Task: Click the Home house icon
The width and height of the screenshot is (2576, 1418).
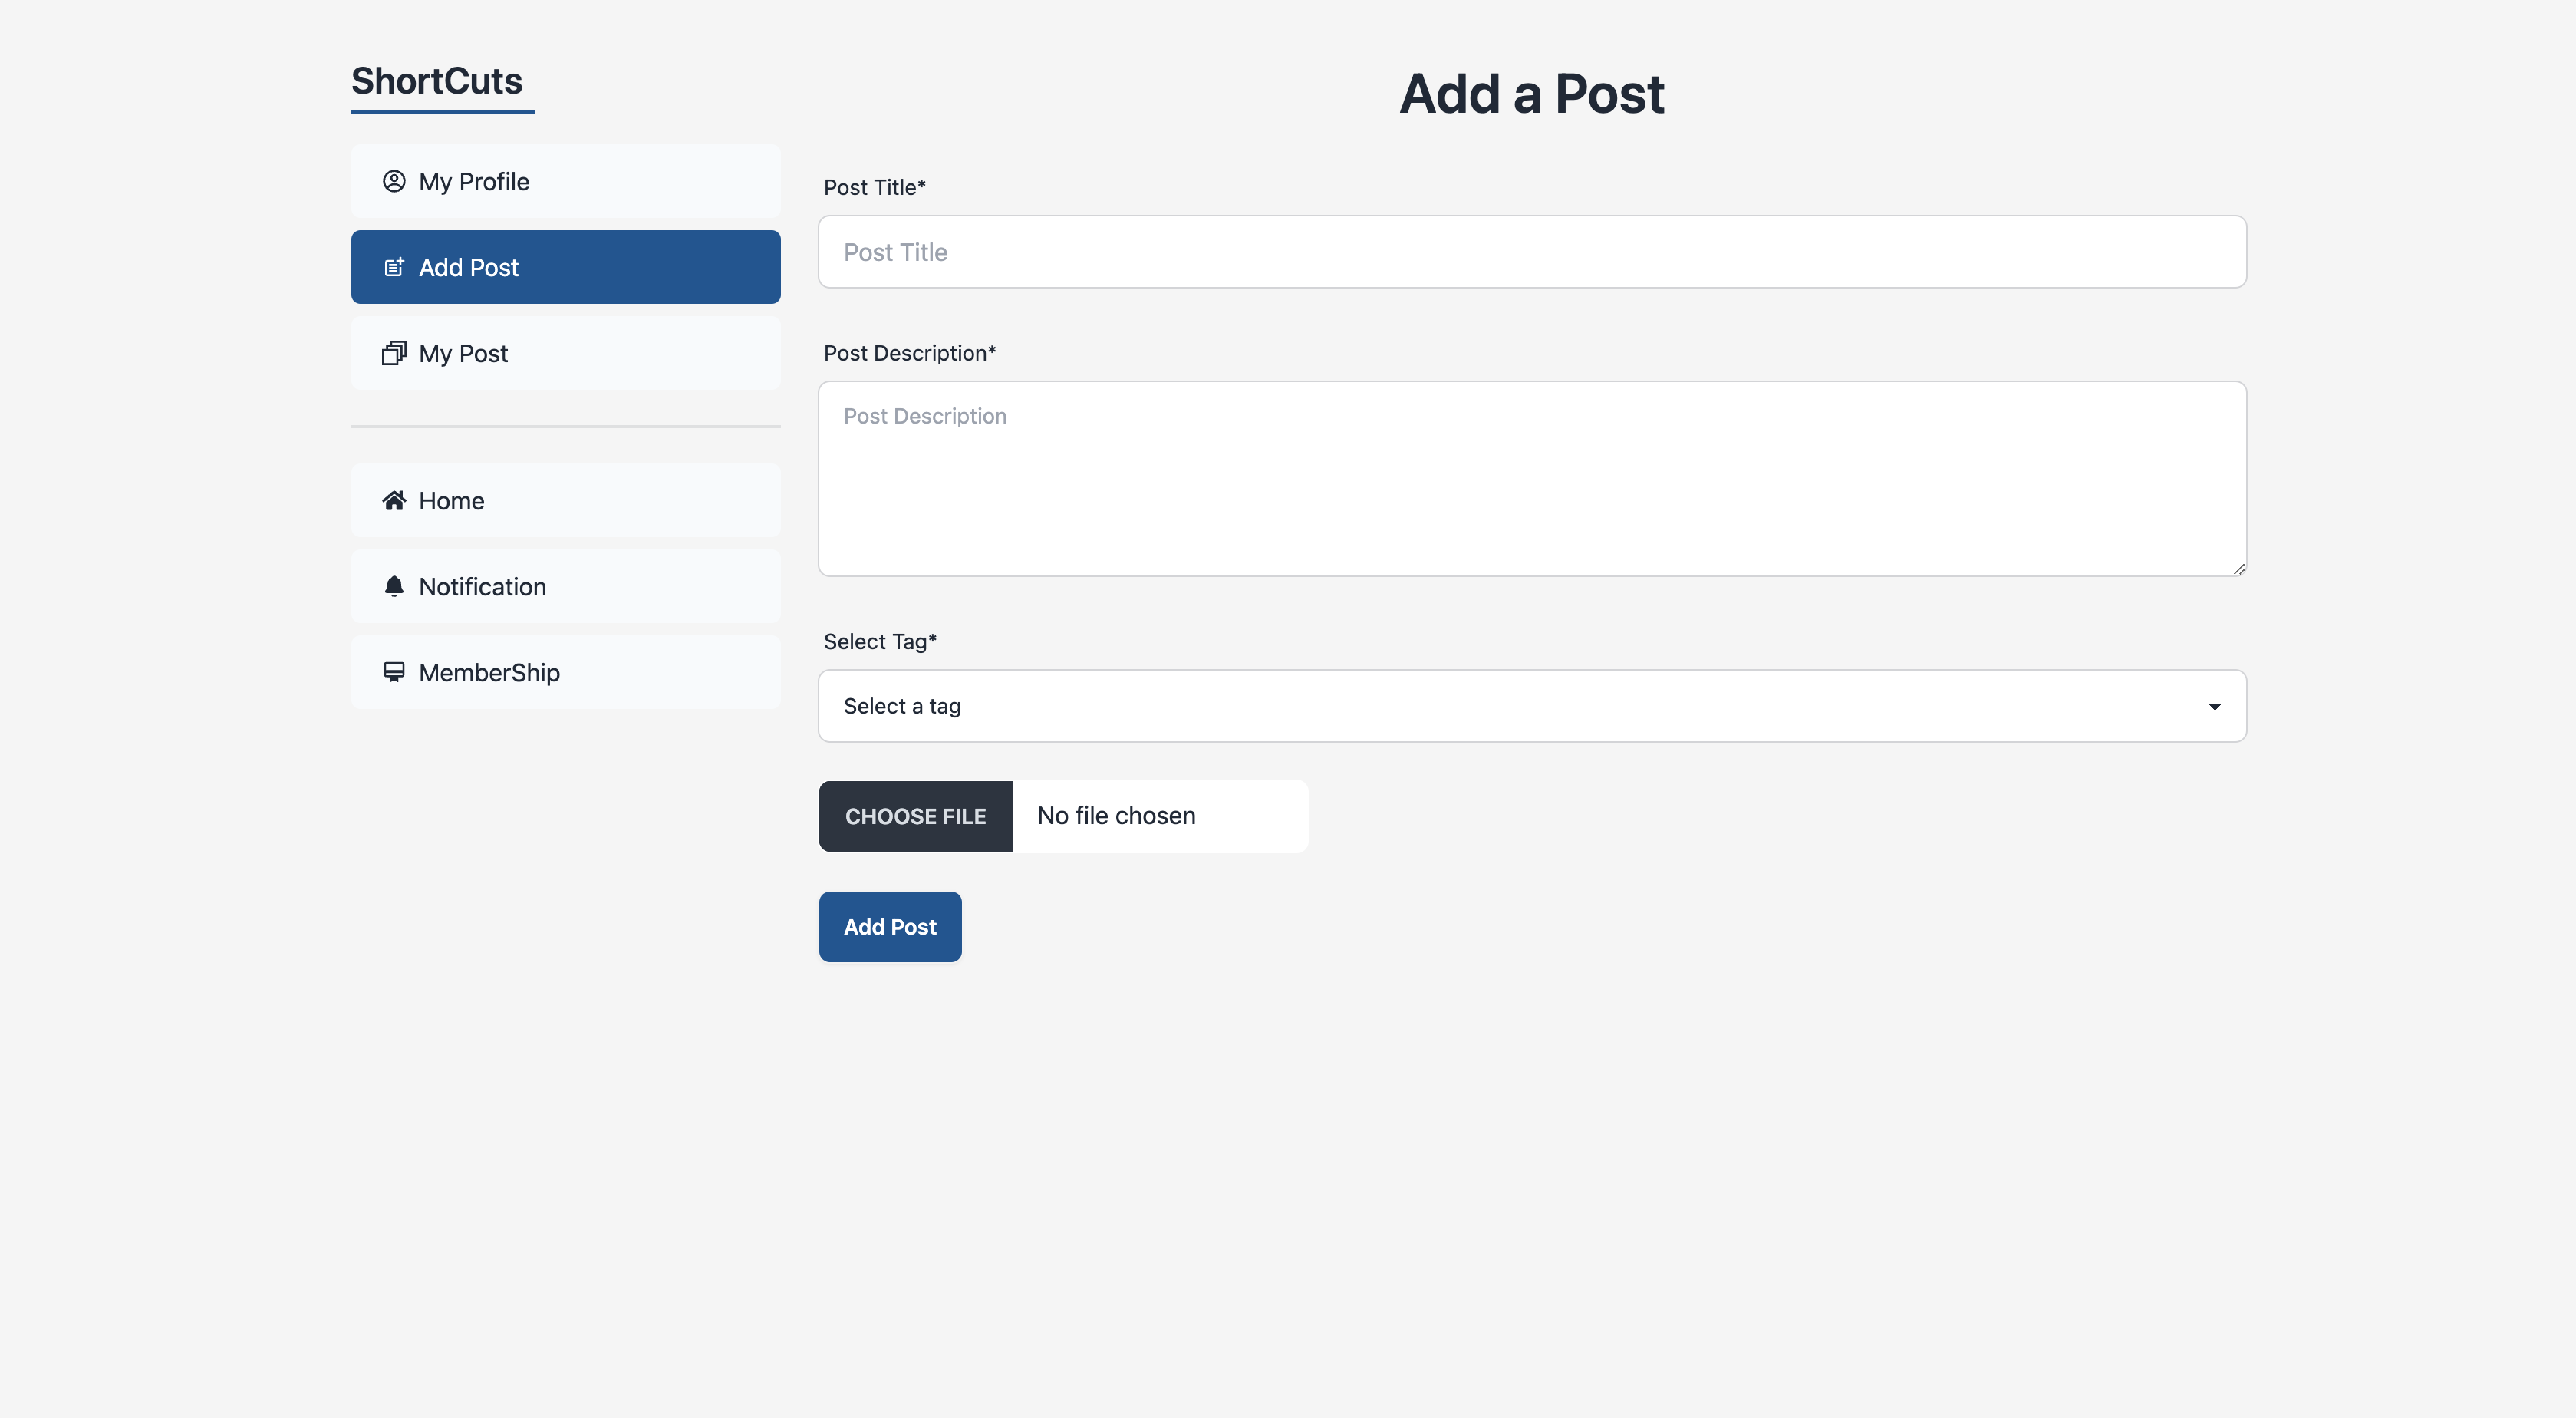Action: 394,500
